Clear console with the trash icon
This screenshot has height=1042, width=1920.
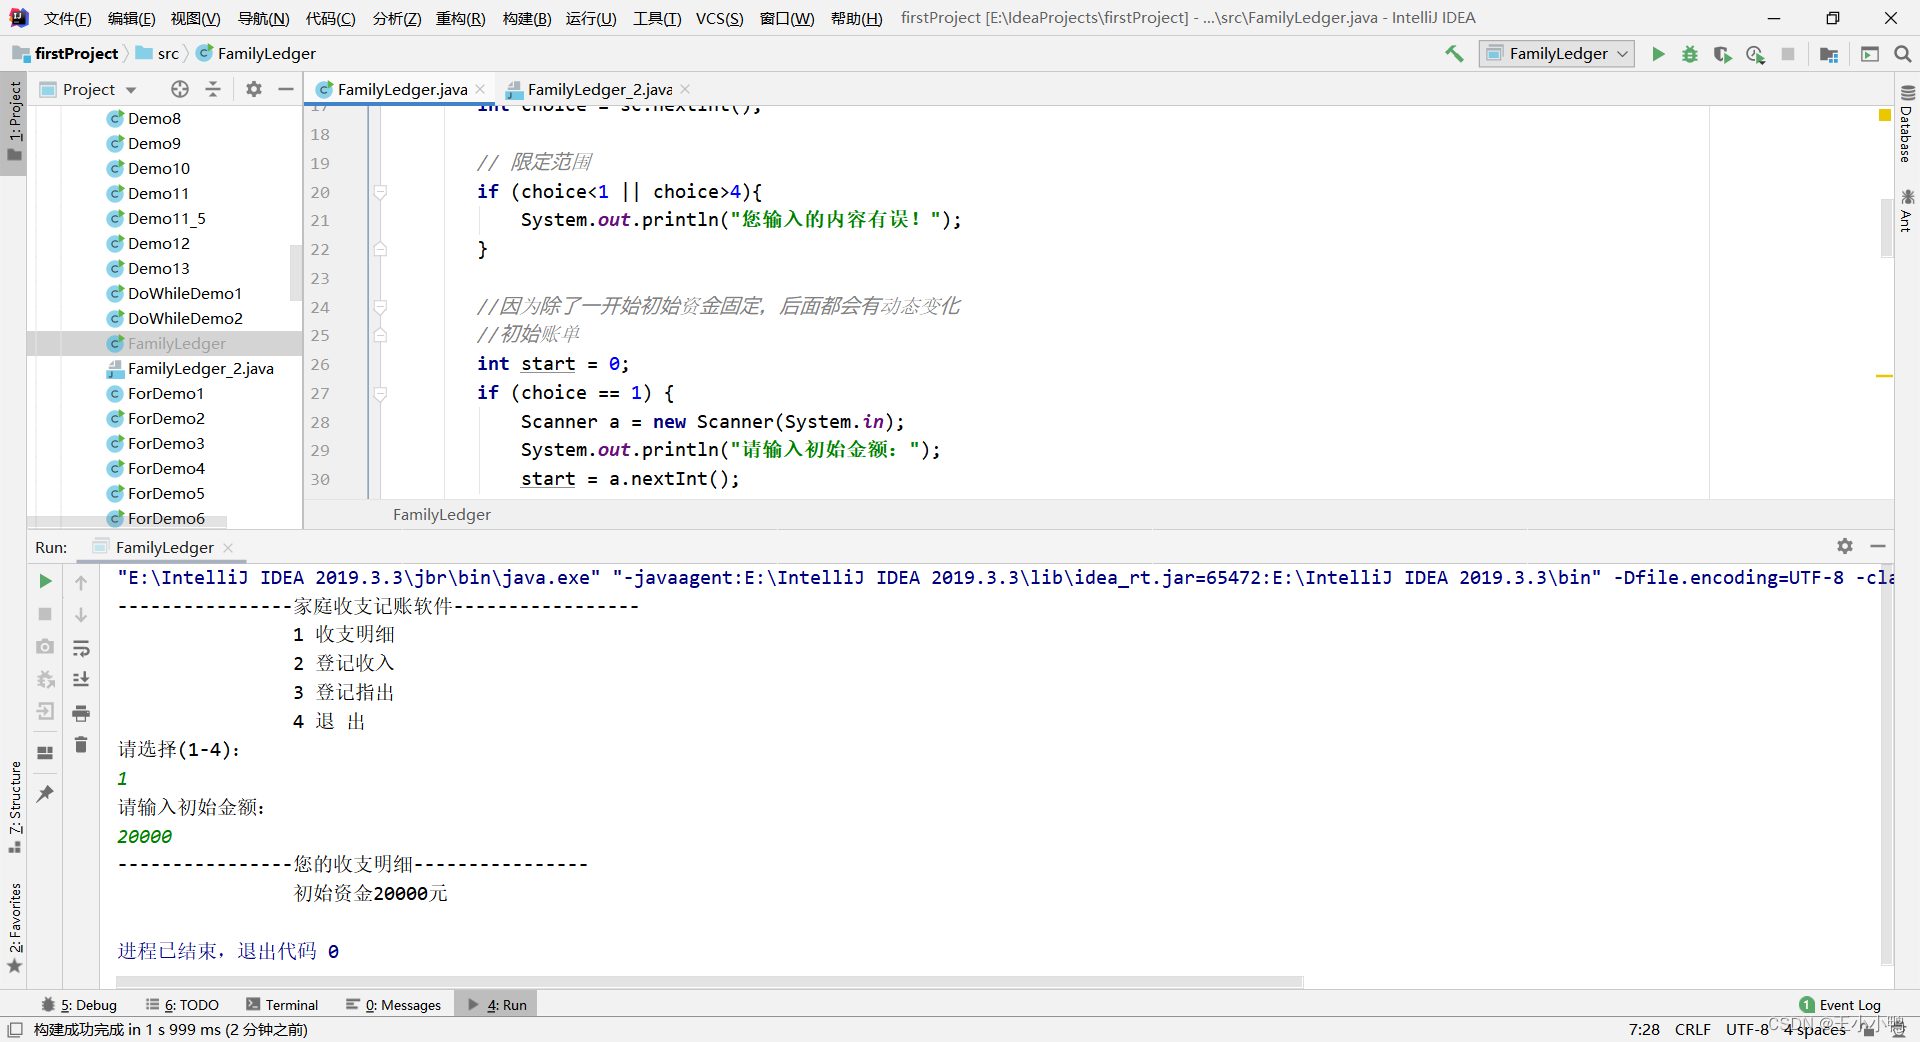pos(81,745)
